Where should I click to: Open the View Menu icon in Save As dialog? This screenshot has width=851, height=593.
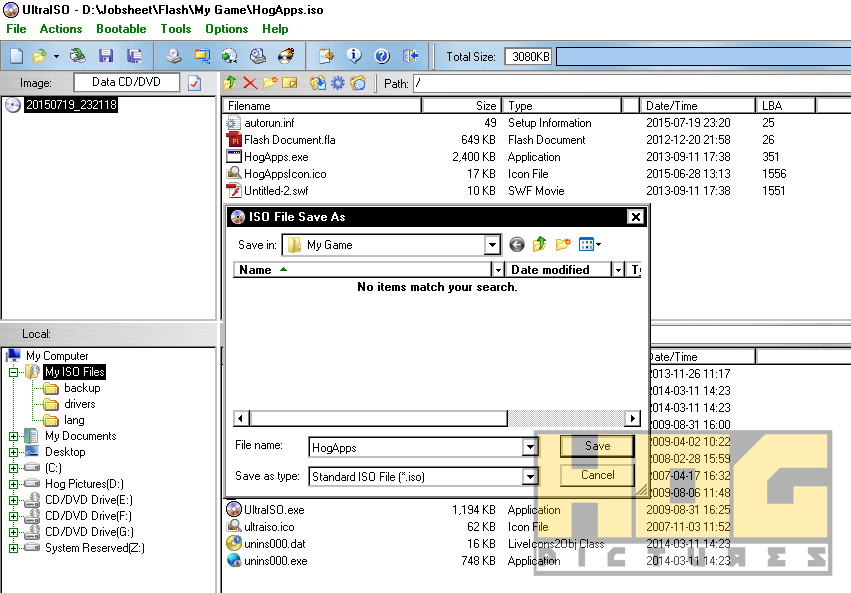click(589, 245)
